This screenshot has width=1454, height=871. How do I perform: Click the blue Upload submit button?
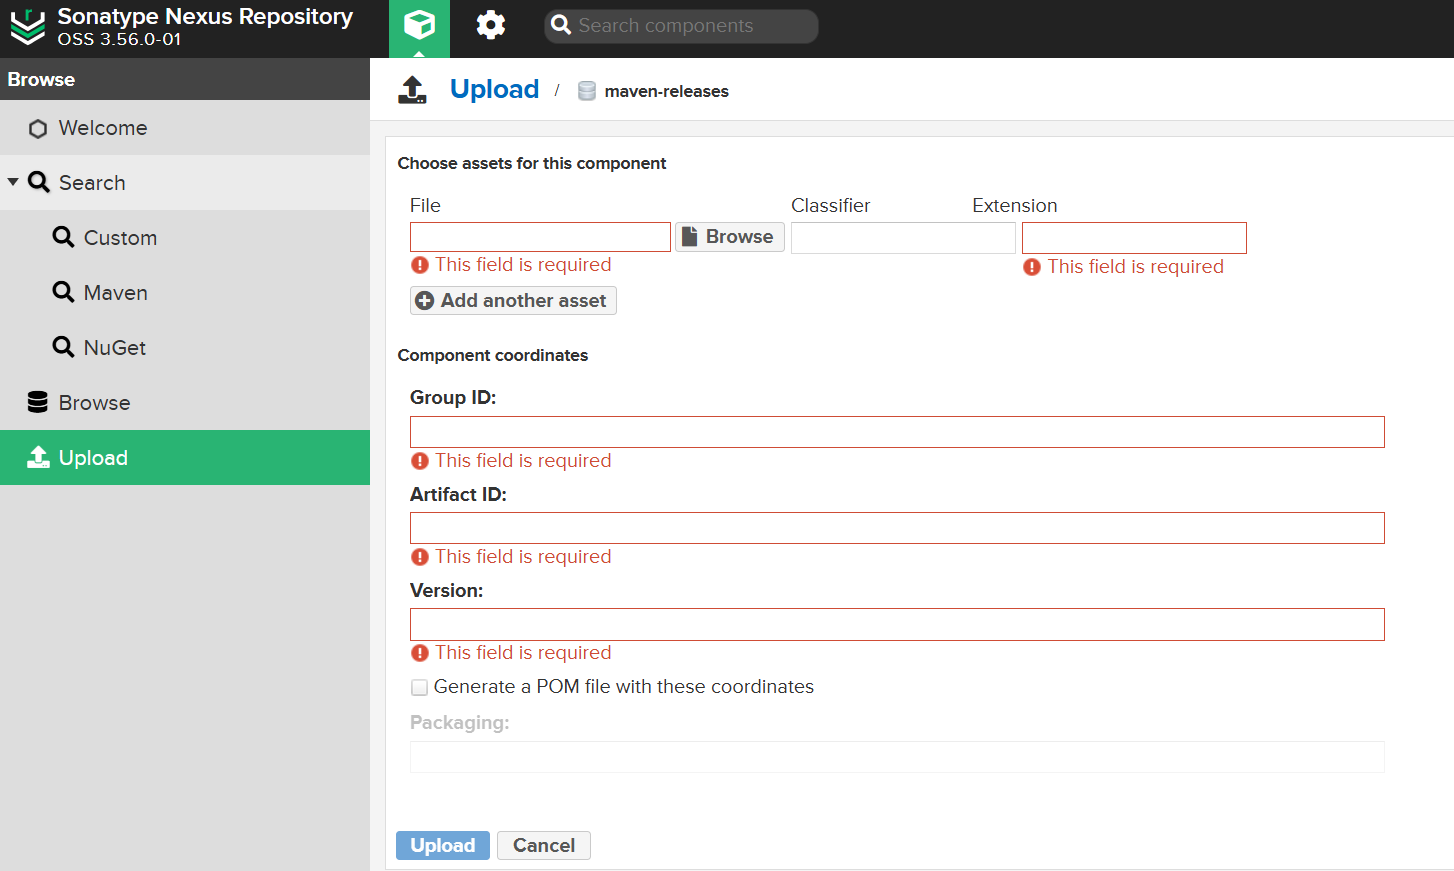point(443,846)
